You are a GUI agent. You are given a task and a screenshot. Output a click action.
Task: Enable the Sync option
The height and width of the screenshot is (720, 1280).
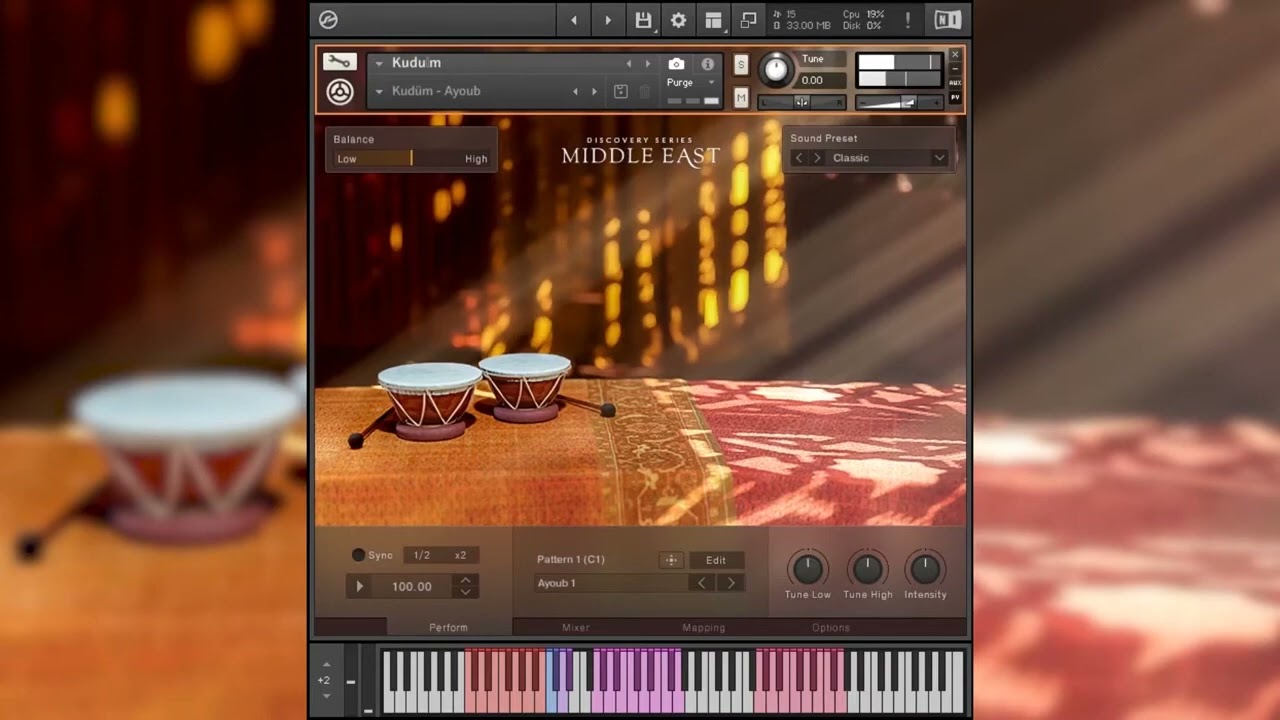358,555
